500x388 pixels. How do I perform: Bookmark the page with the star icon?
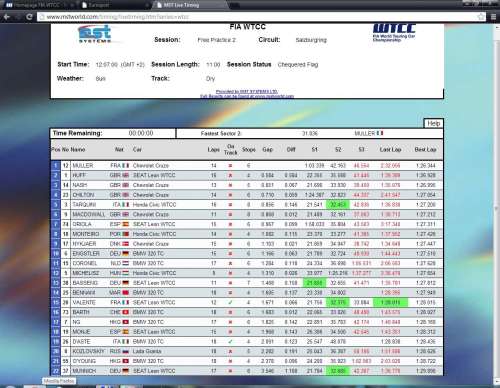click(481, 17)
